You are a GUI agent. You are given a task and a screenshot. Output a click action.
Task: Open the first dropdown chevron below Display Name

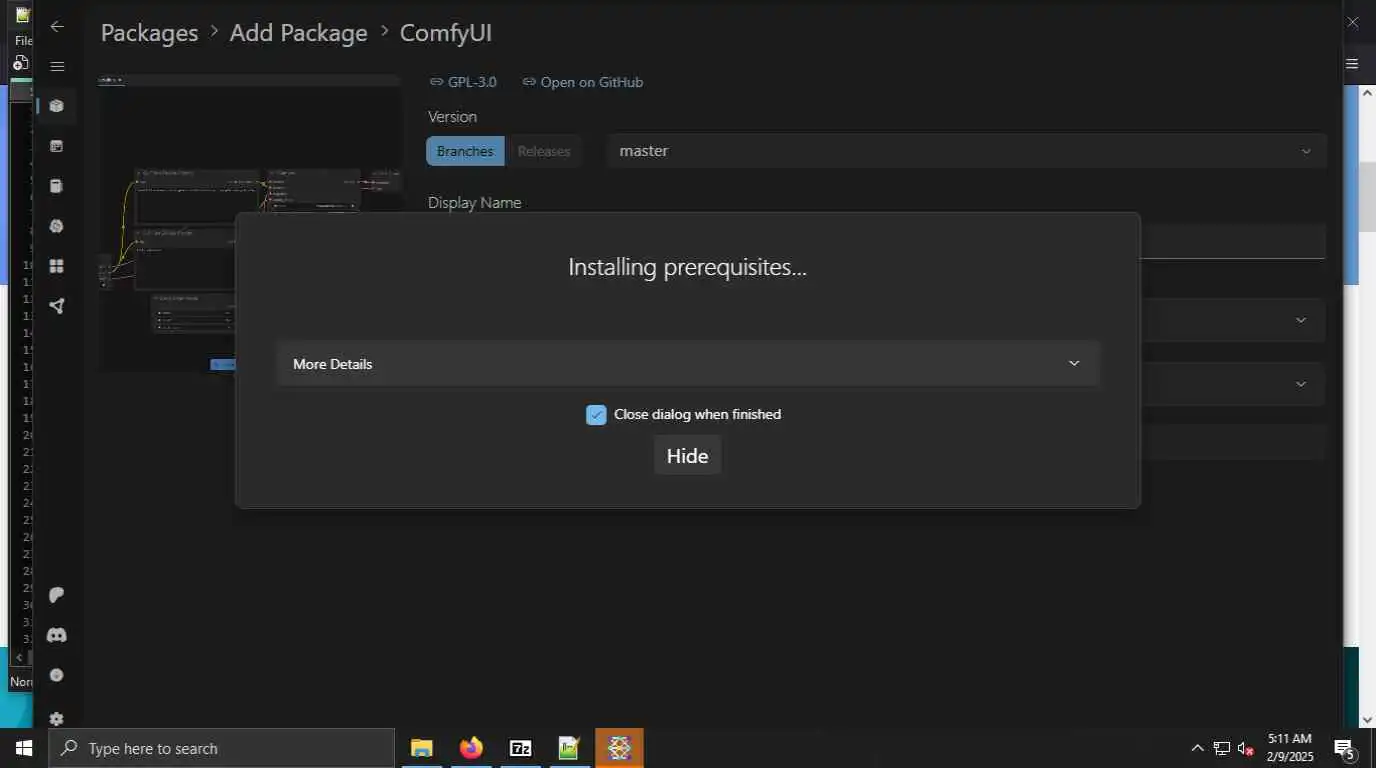click(x=1301, y=320)
